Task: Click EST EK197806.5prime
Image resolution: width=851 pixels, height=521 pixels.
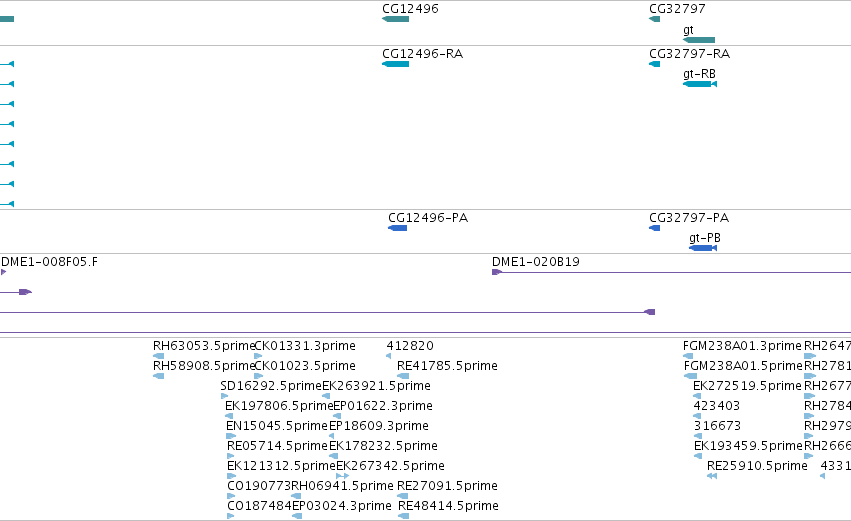Action: pyautogui.click(x=279, y=406)
